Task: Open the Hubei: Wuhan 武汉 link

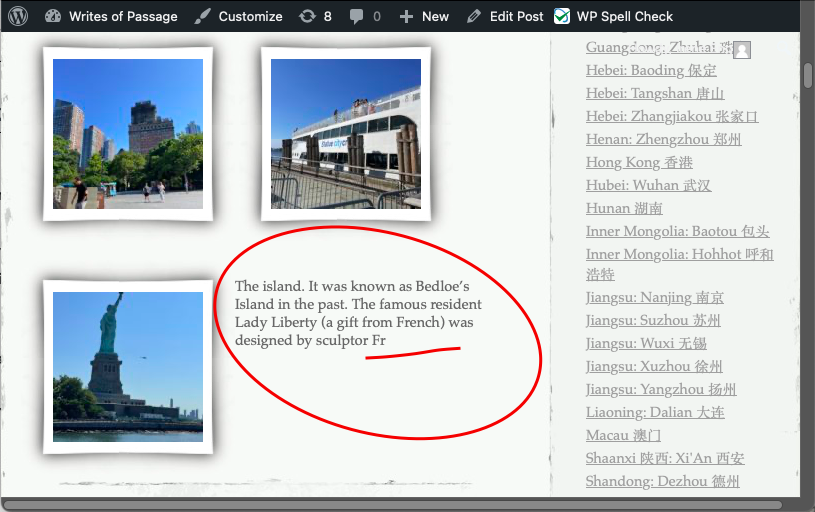Action: pyautogui.click(x=648, y=185)
